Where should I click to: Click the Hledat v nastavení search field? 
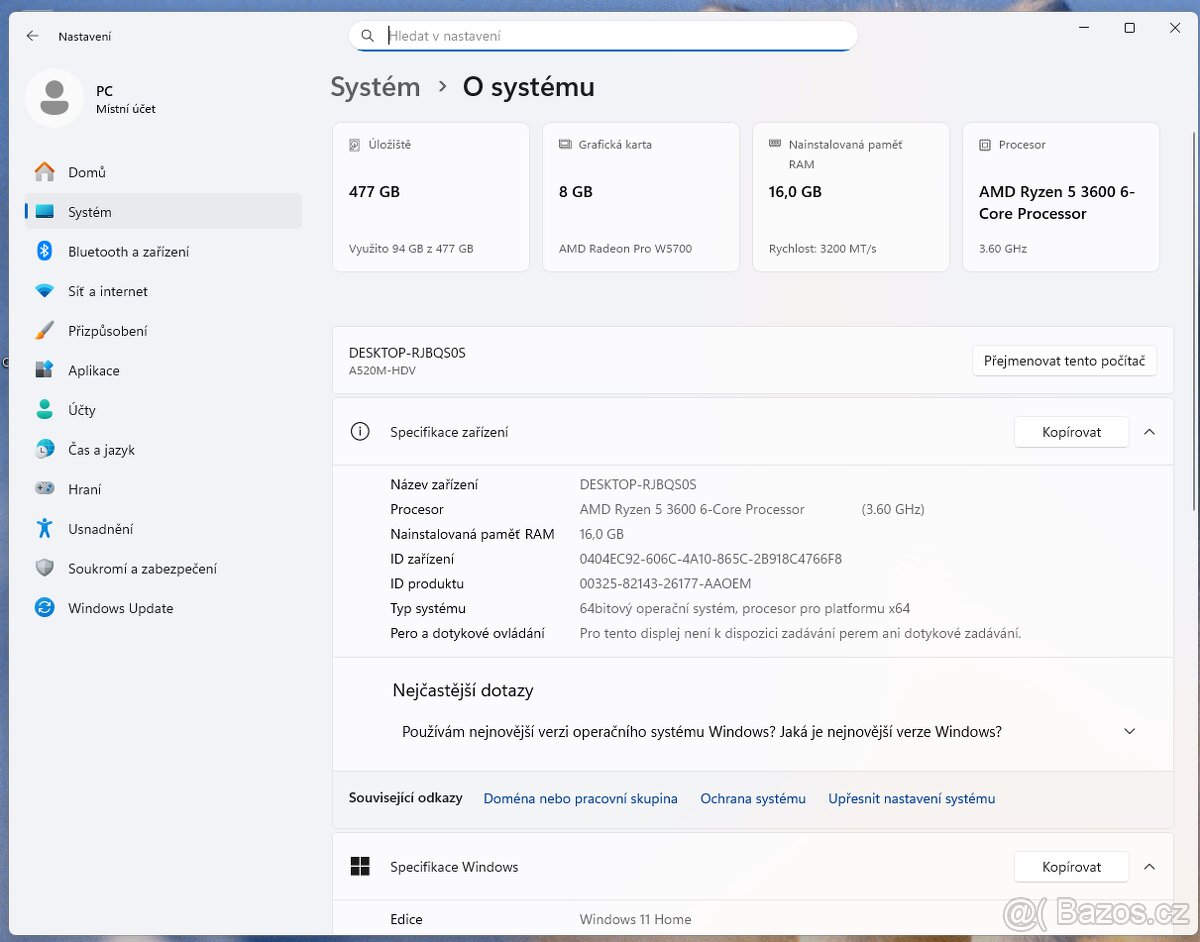point(601,35)
